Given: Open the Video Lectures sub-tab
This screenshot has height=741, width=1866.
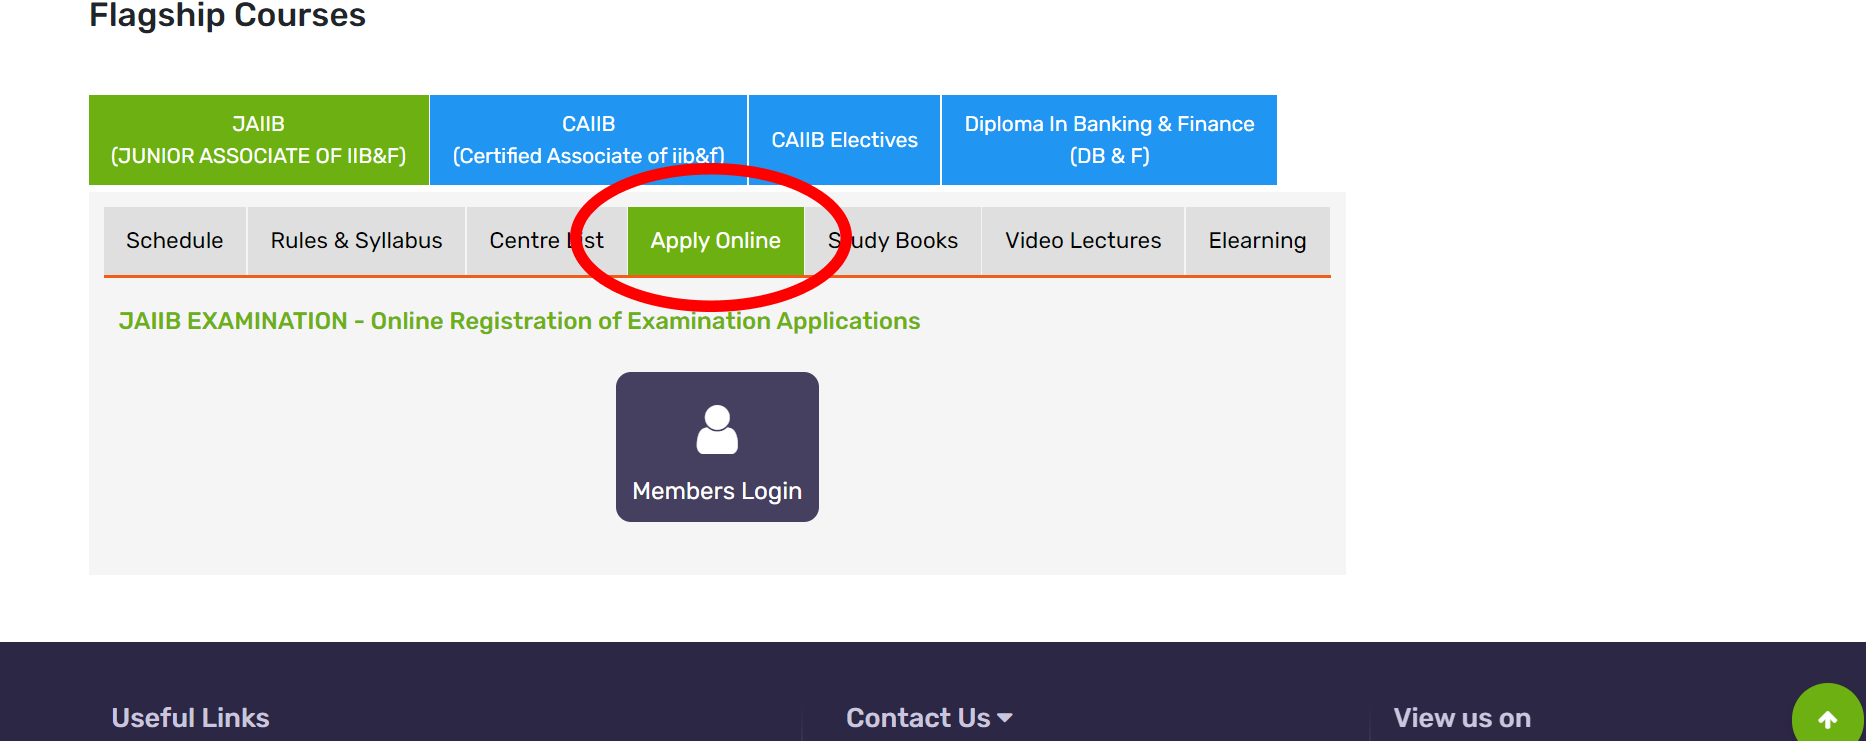Looking at the screenshot, I should coord(1083,241).
